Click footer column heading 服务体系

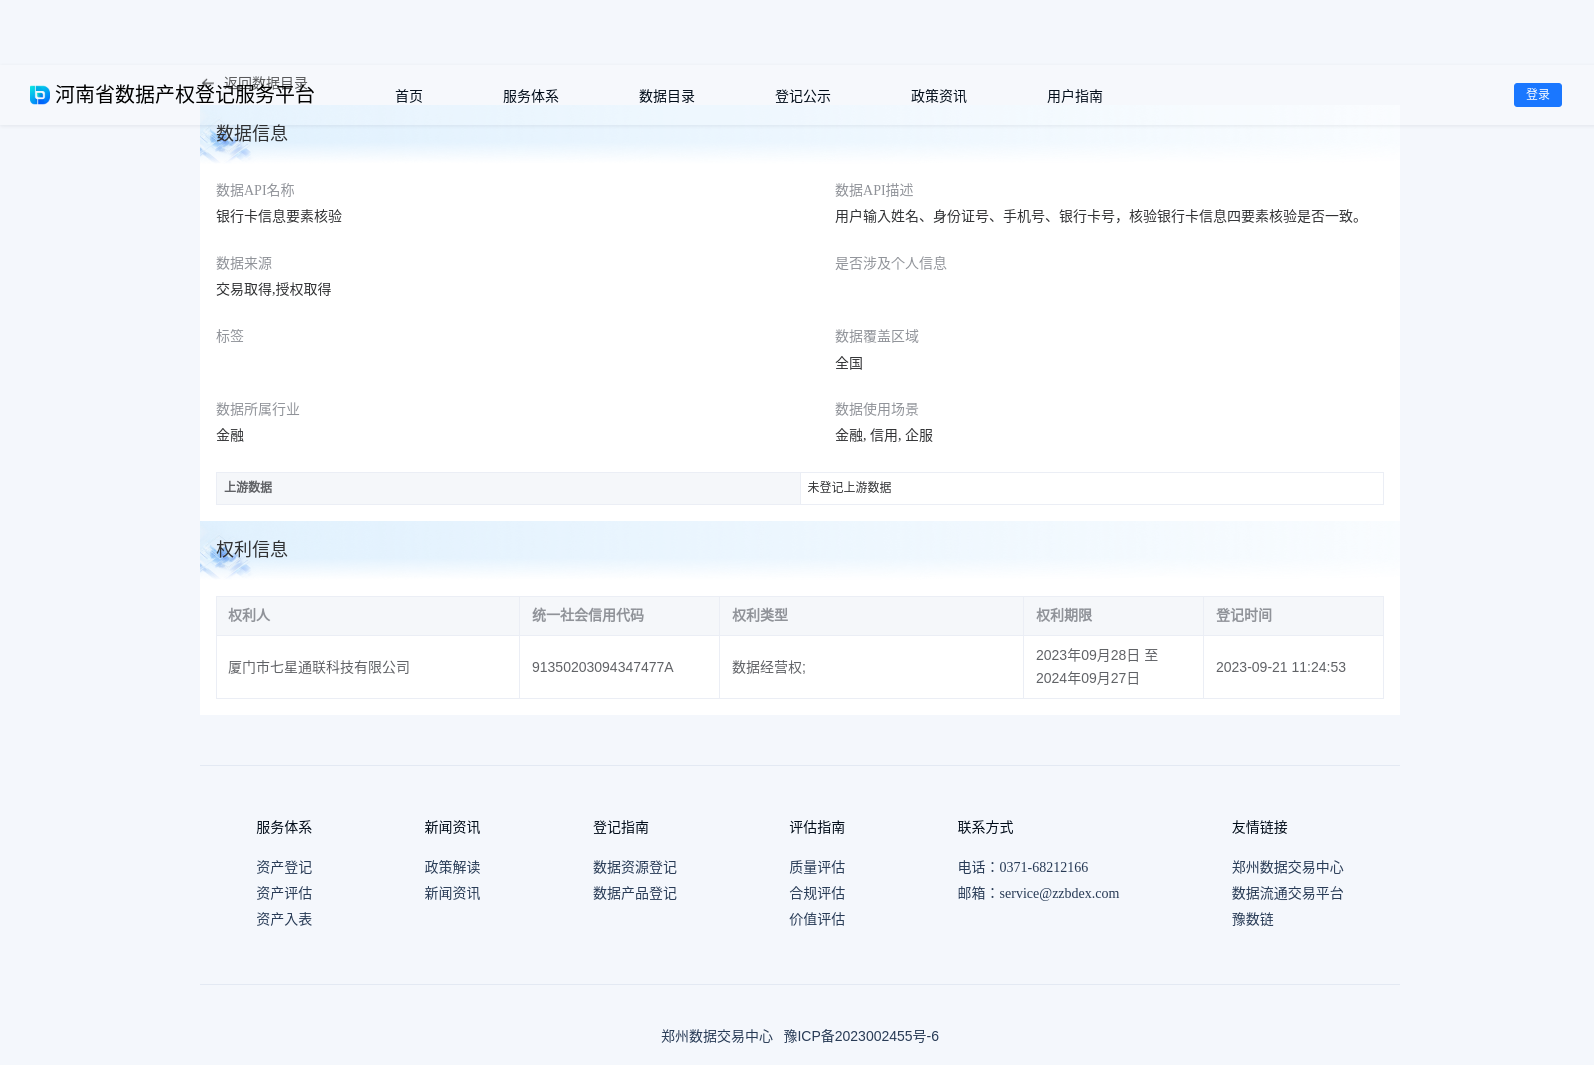coord(284,827)
